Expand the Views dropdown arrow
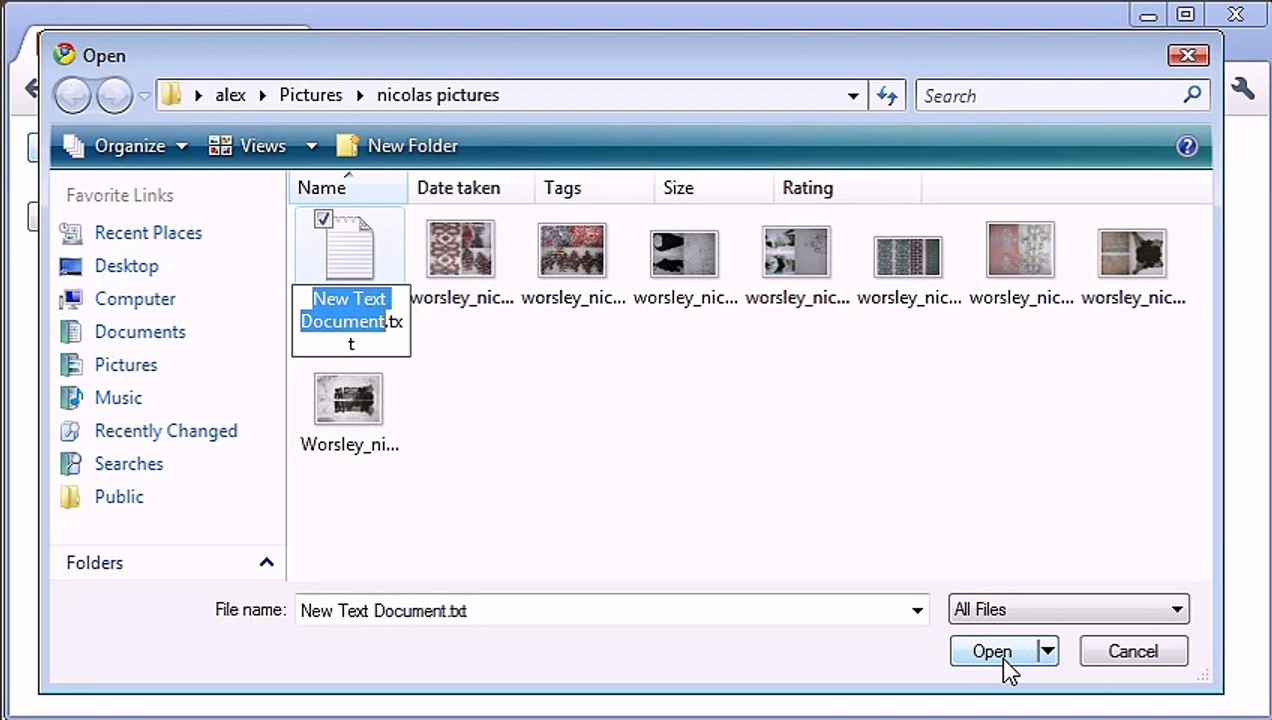Image resolution: width=1272 pixels, height=720 pixels. 311,146
